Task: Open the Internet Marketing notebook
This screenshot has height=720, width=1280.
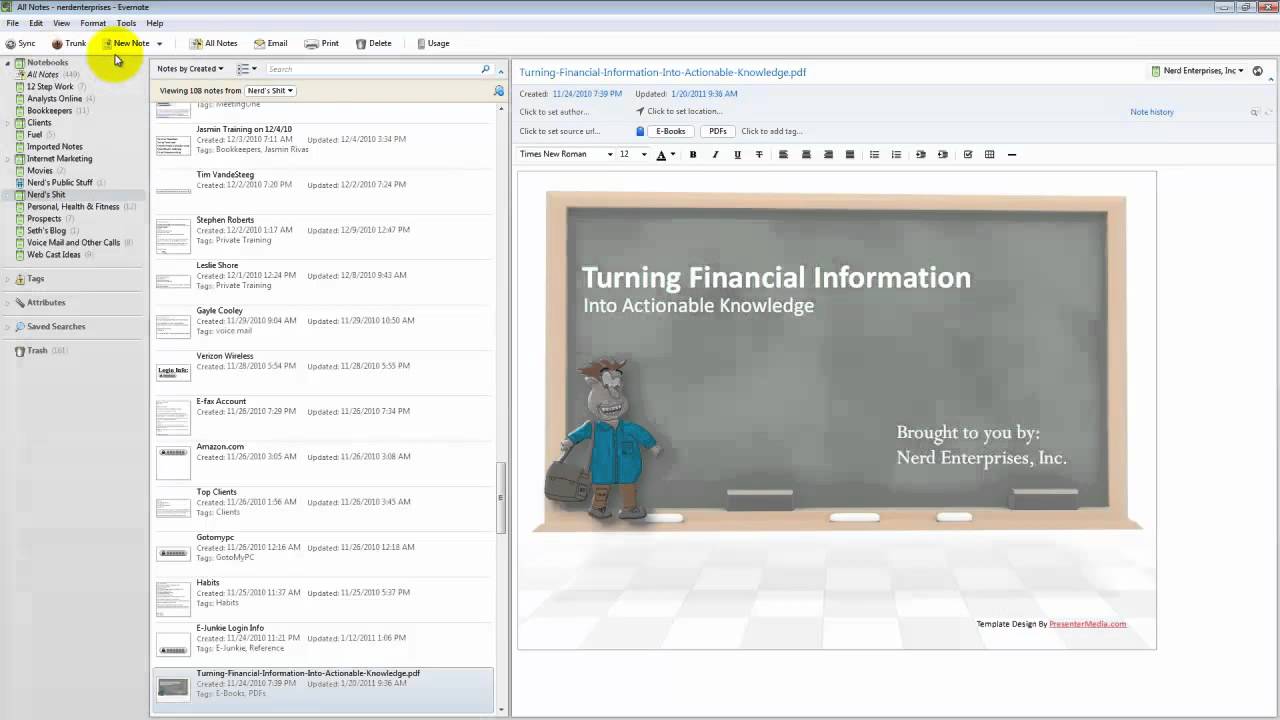Action: click(59, 159)
